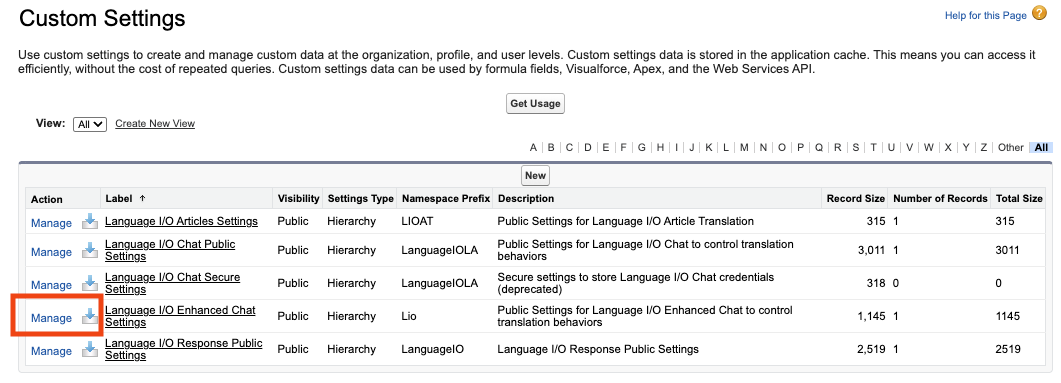
Task: Filter list by letter D
Action: tap(588, 148)
